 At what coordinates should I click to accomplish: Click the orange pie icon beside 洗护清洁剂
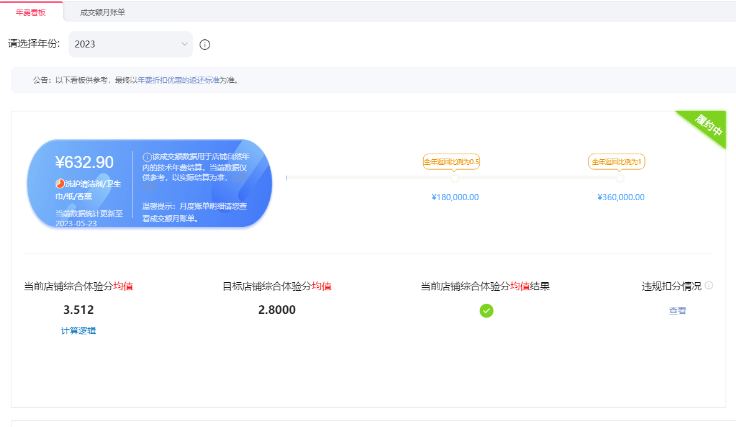(60, 183)
